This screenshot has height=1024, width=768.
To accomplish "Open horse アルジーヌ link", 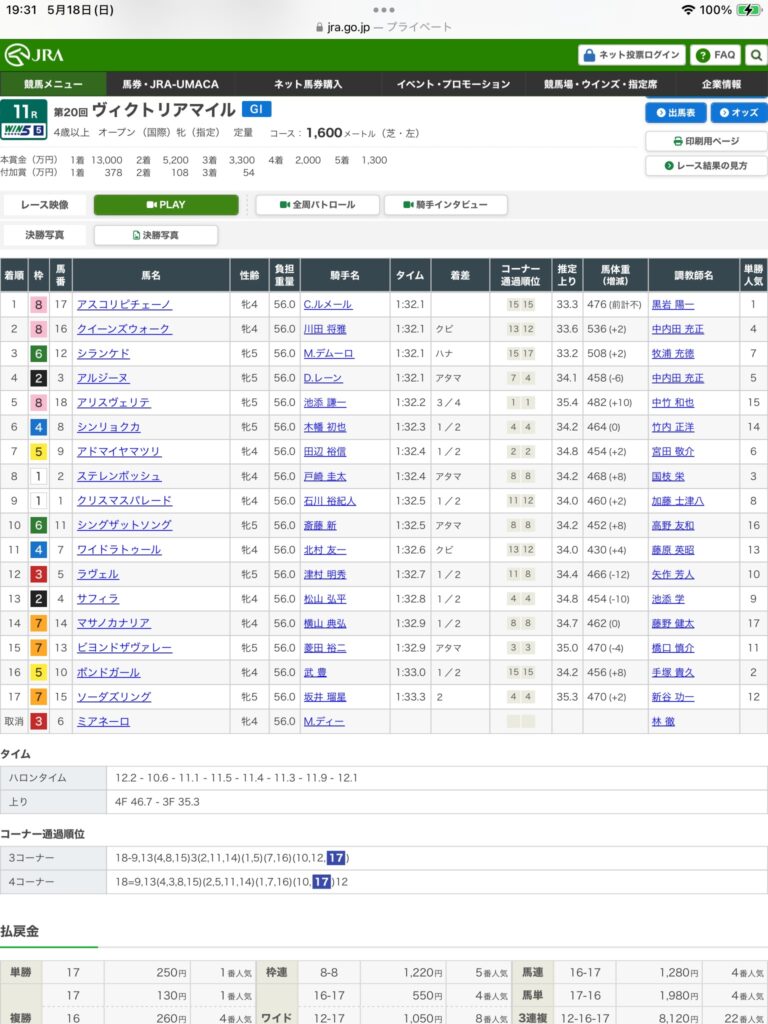I will click(x=103, y=378).
